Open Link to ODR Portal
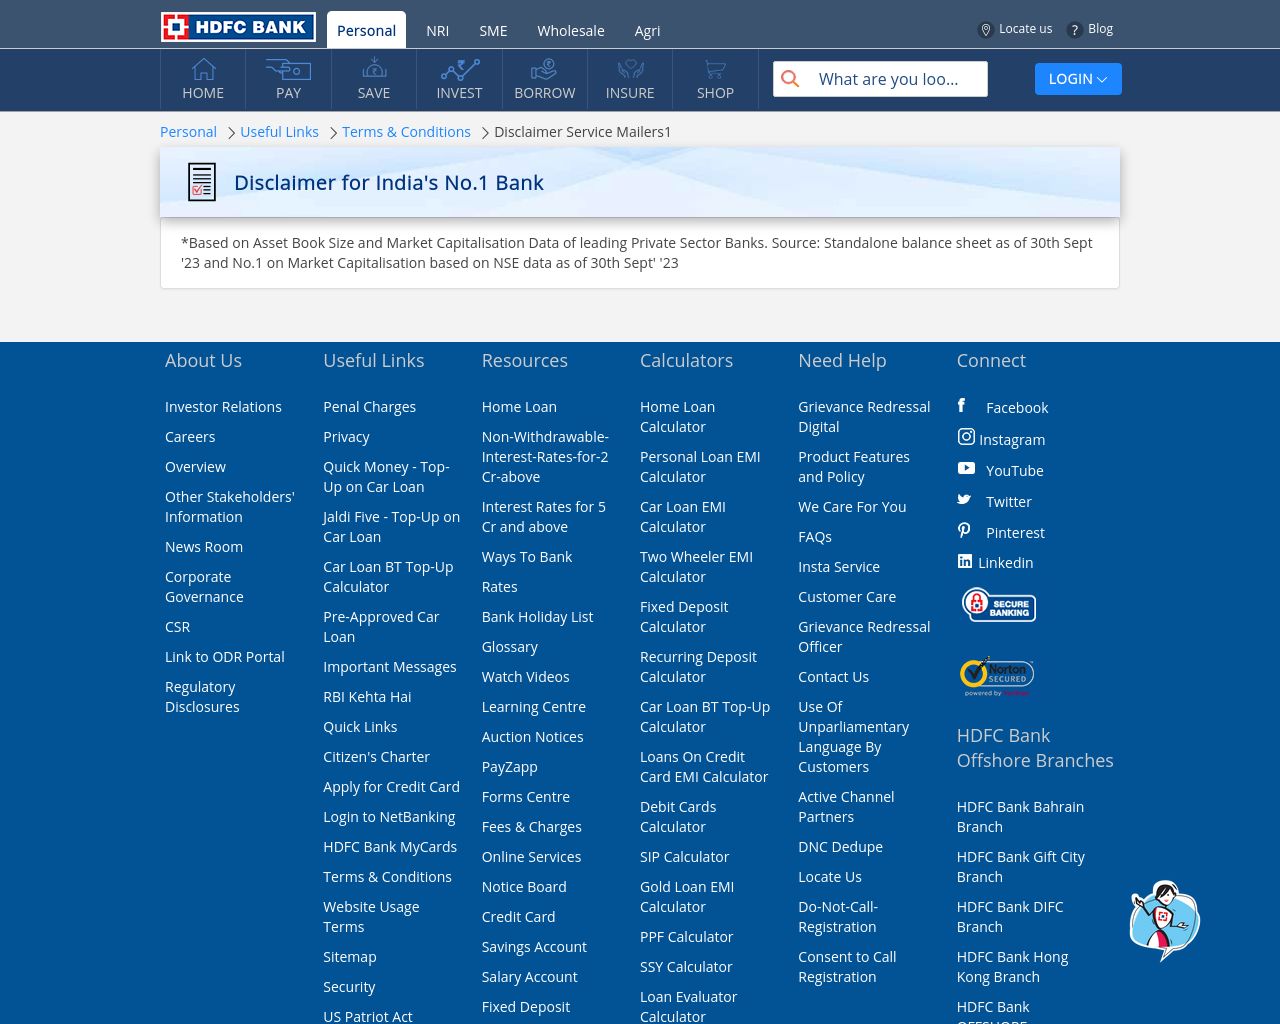The image size is (1280, 1024). pyautogui.click(x=225, y=657)
